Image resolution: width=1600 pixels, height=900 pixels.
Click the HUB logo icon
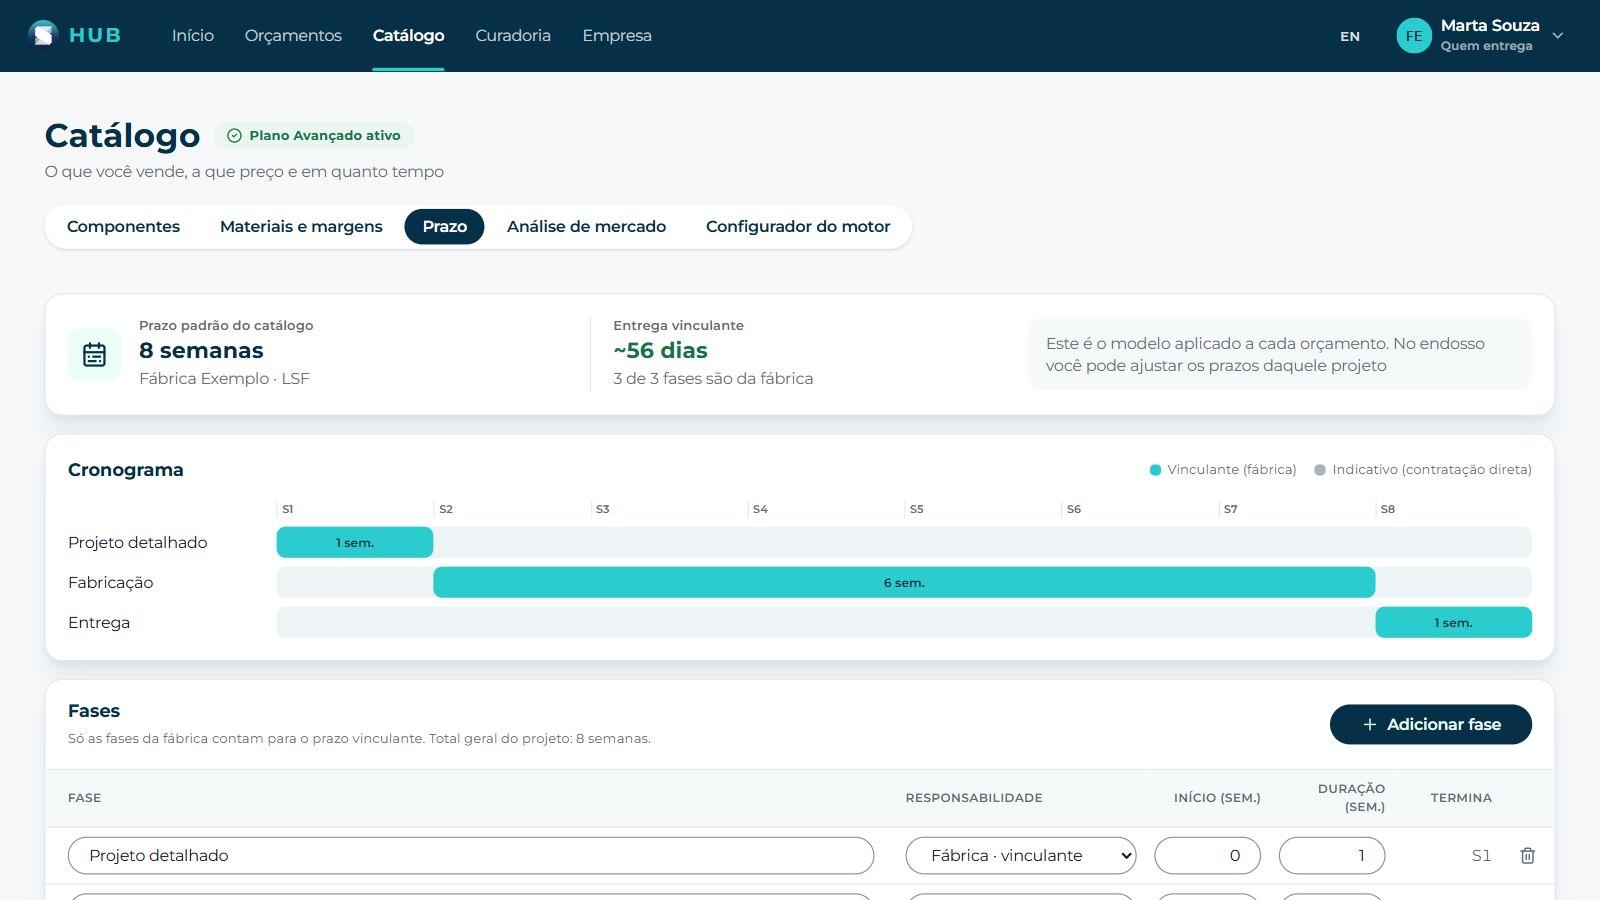coord(43,35)
